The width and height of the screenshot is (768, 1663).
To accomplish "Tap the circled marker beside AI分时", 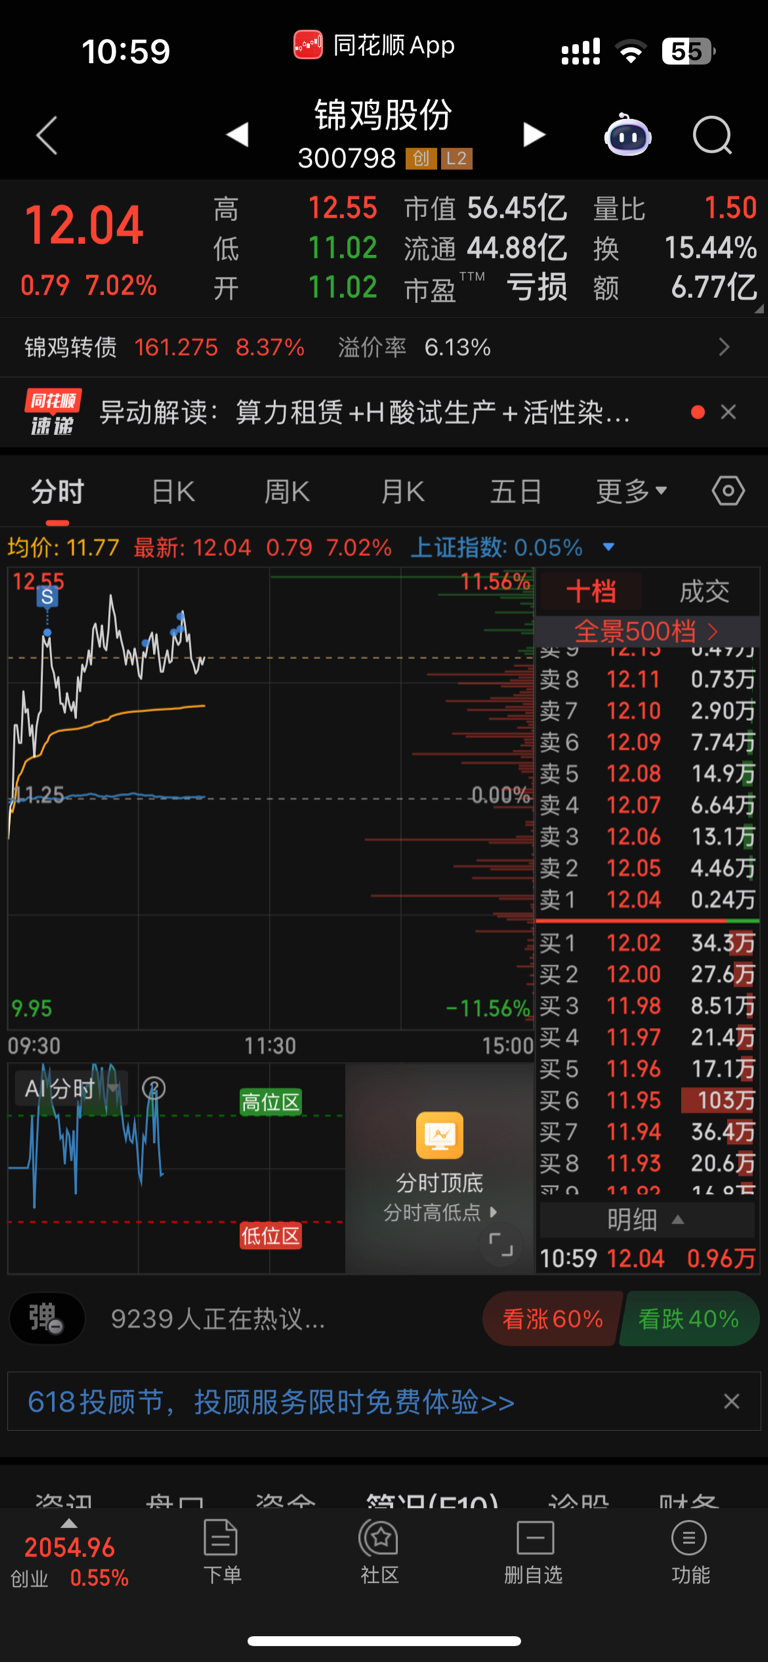I will [x=153, y=1088].
